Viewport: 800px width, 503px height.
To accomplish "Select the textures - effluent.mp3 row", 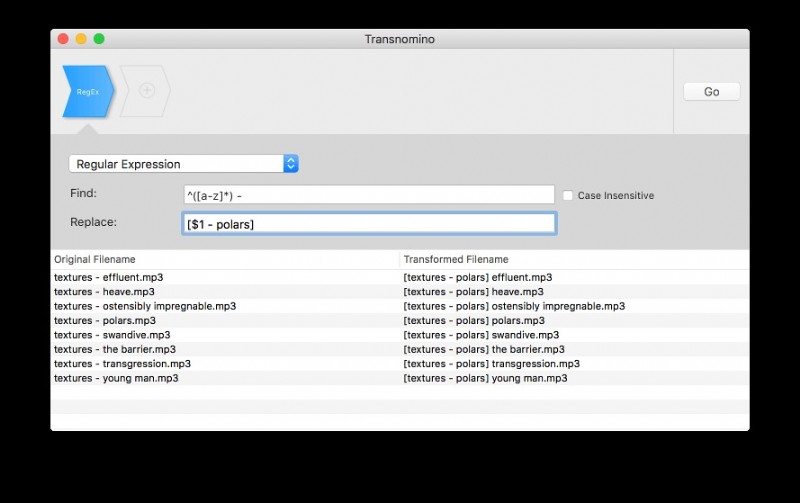I will tap(107, 277).
